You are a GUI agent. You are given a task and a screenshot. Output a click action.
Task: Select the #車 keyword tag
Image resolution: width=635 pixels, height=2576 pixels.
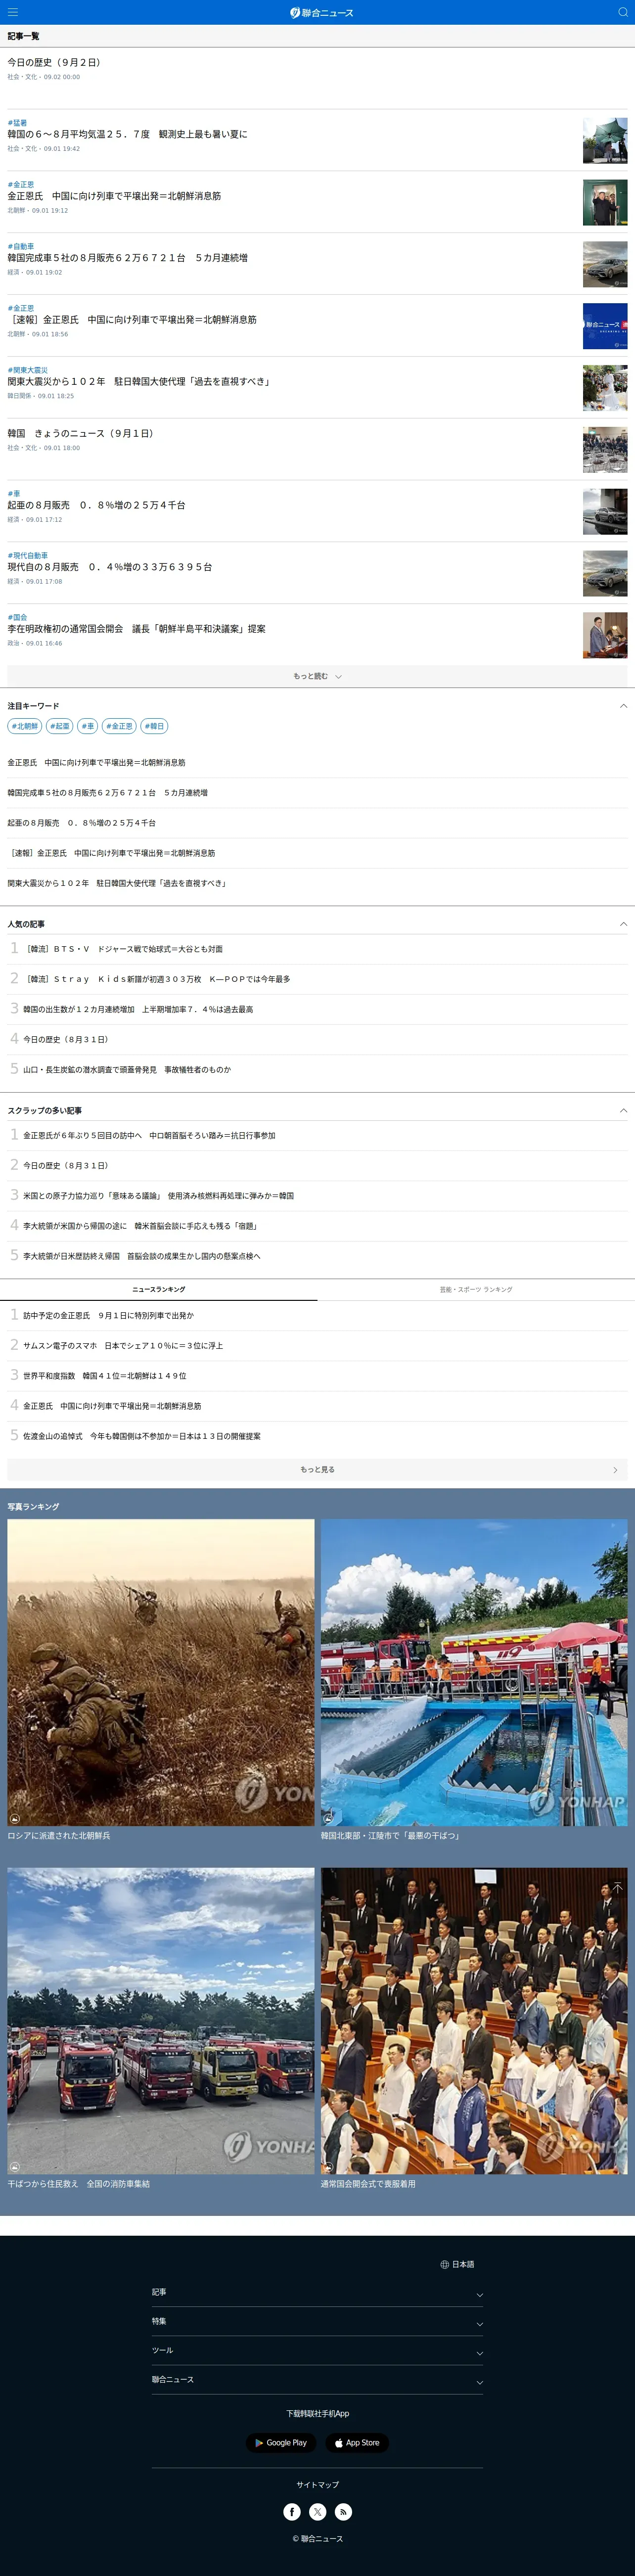[88, 726]
